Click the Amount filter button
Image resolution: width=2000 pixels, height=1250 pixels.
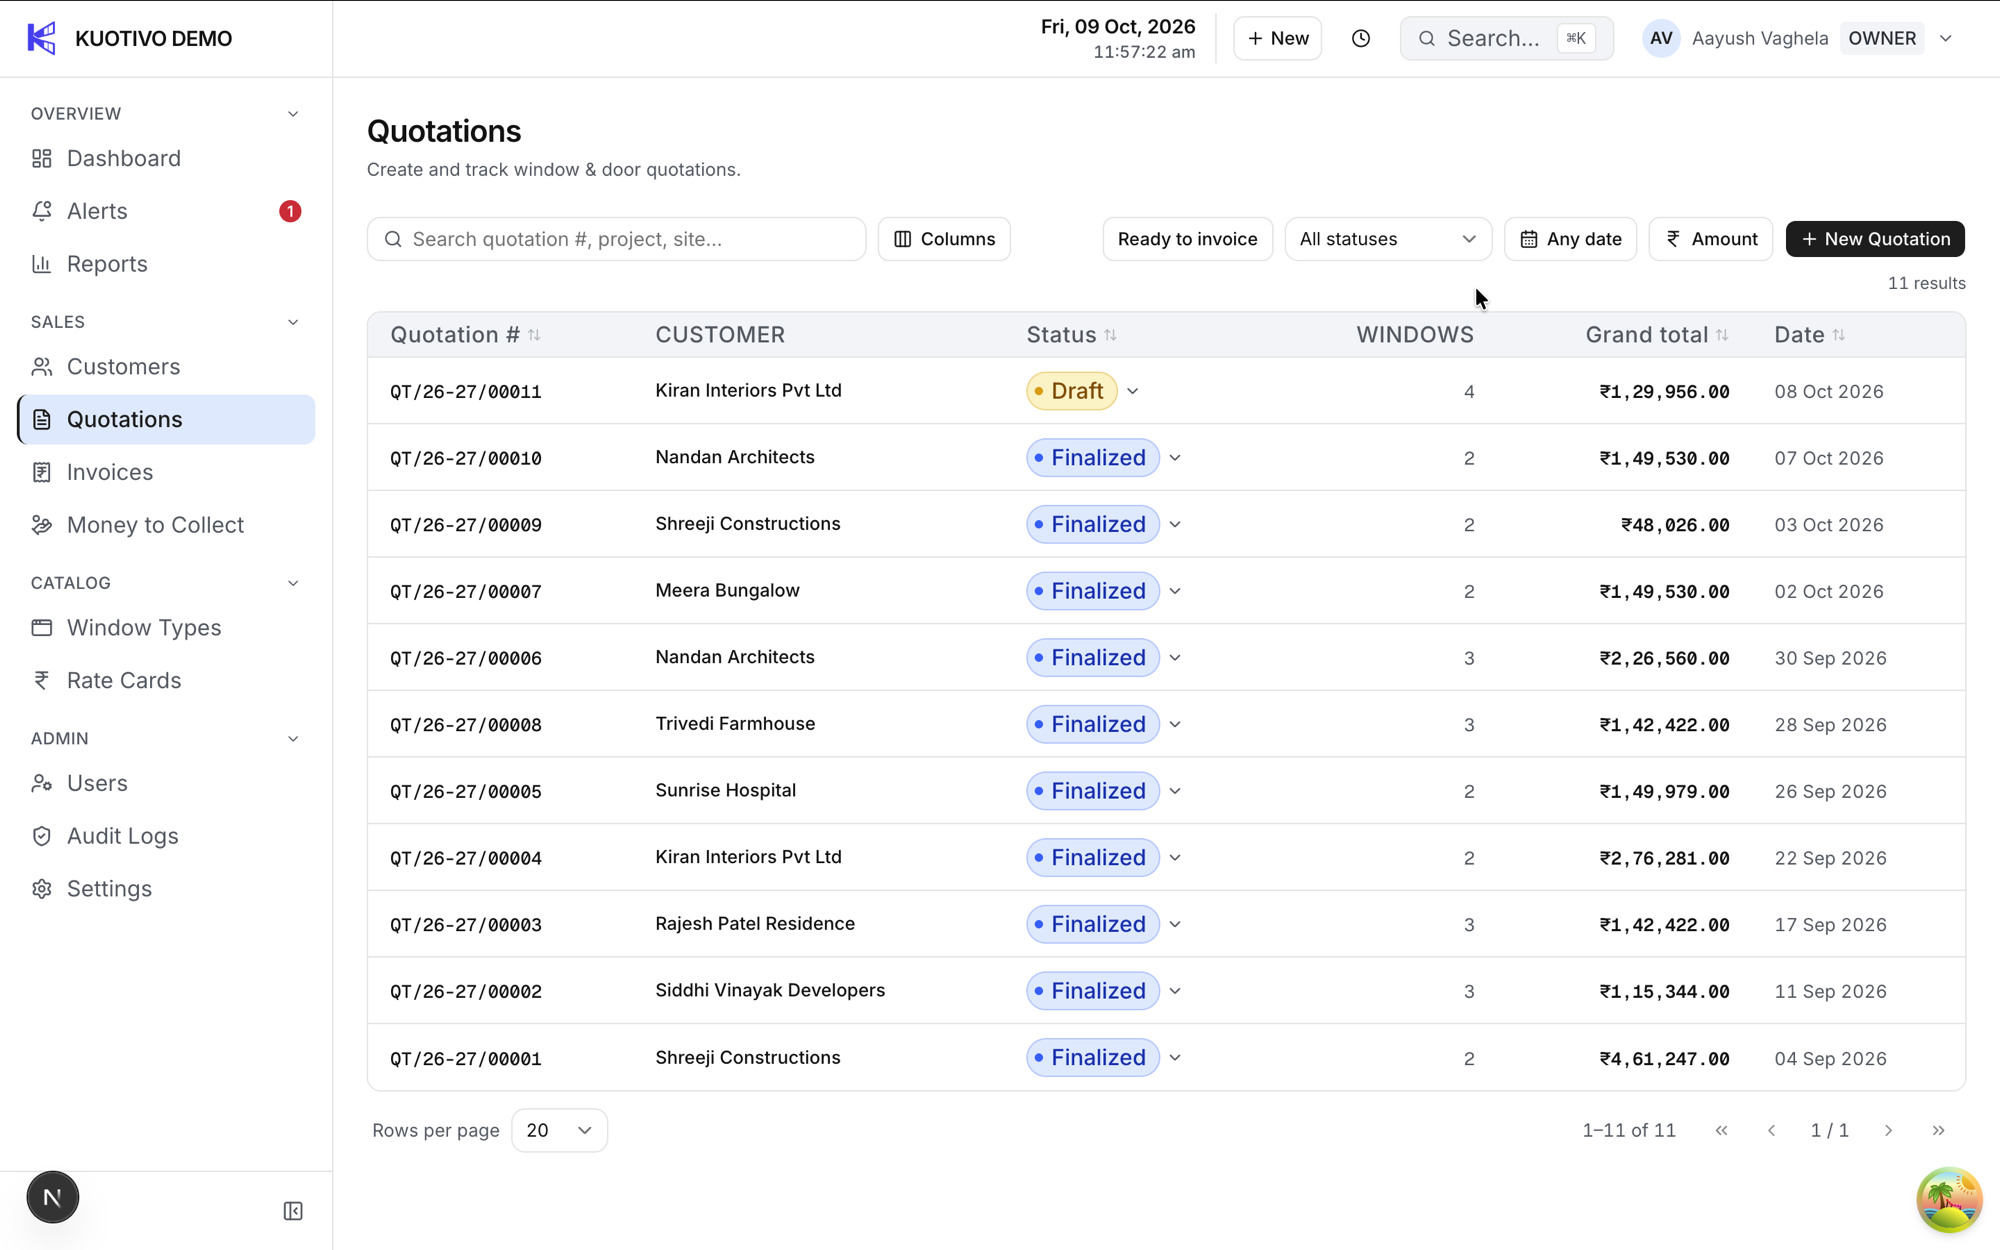(x=1710, y=239)
